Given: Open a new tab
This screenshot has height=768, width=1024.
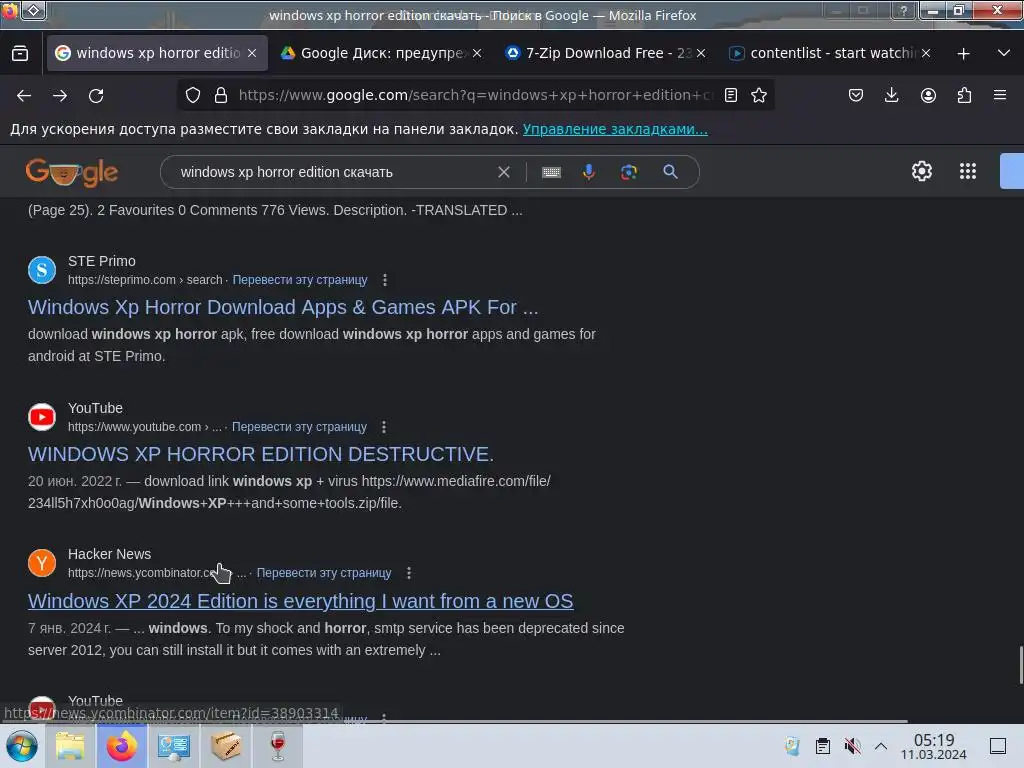Looking at the screenshot, I should pyautogui.click(x=963, y=54).
